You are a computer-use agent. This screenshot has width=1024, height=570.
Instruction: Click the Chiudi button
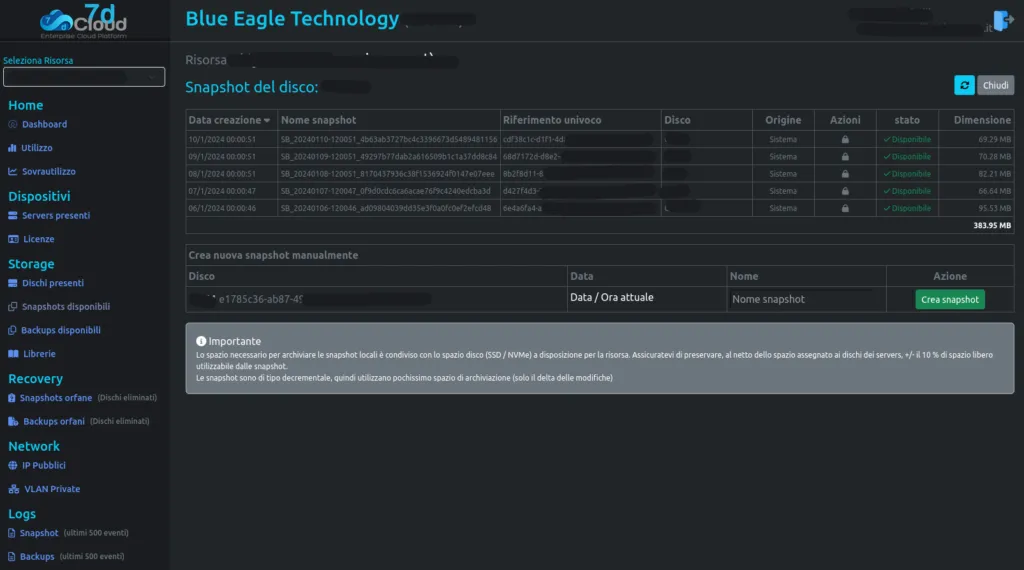pyautogui.click(x=995, y=86)
